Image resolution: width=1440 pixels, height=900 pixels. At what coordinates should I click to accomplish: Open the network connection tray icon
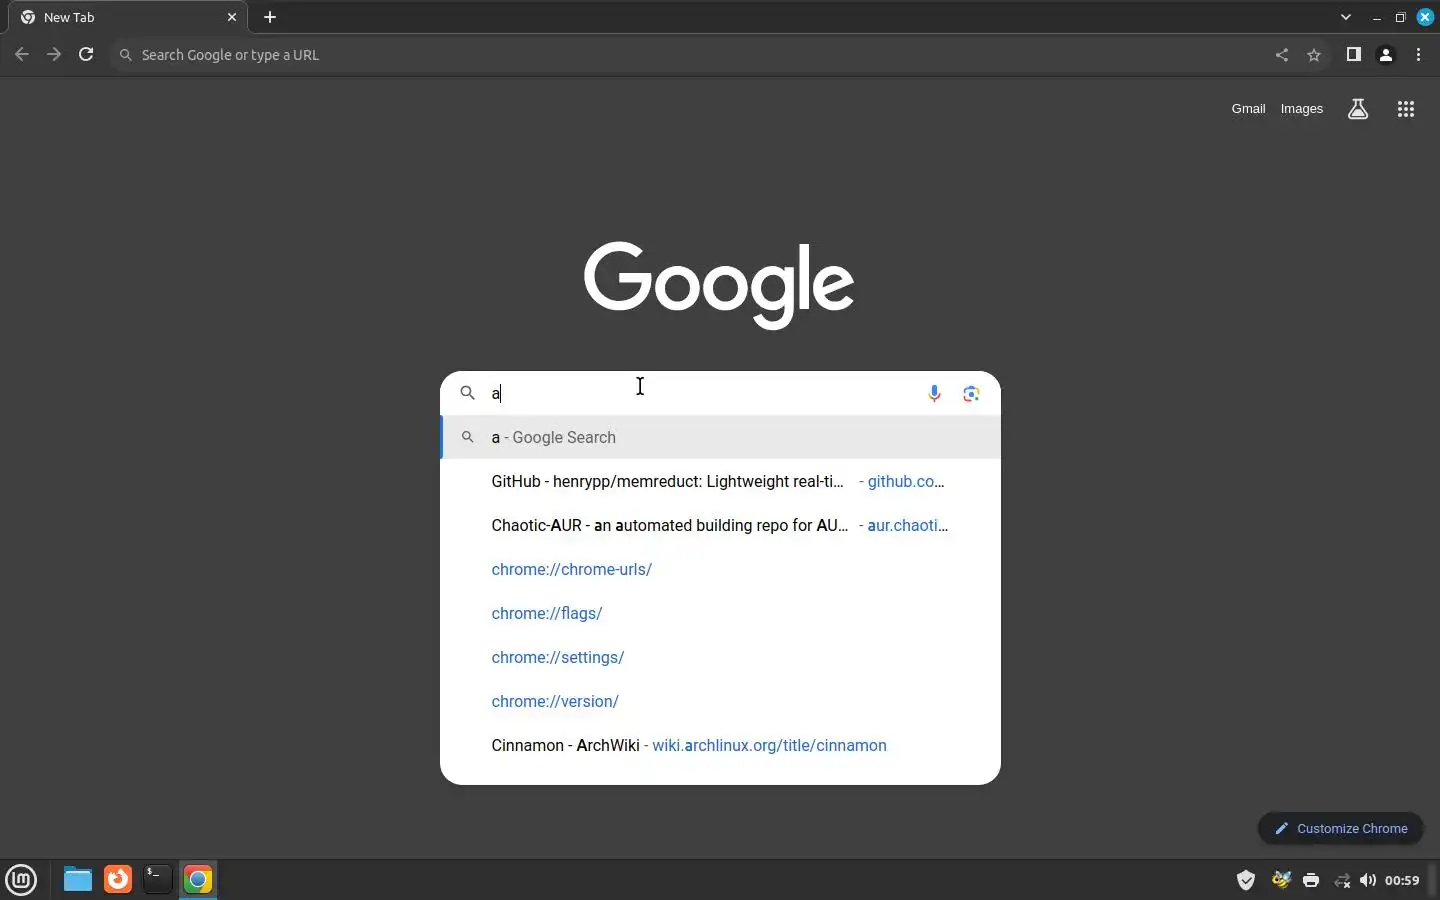(x=1342, y=880)
